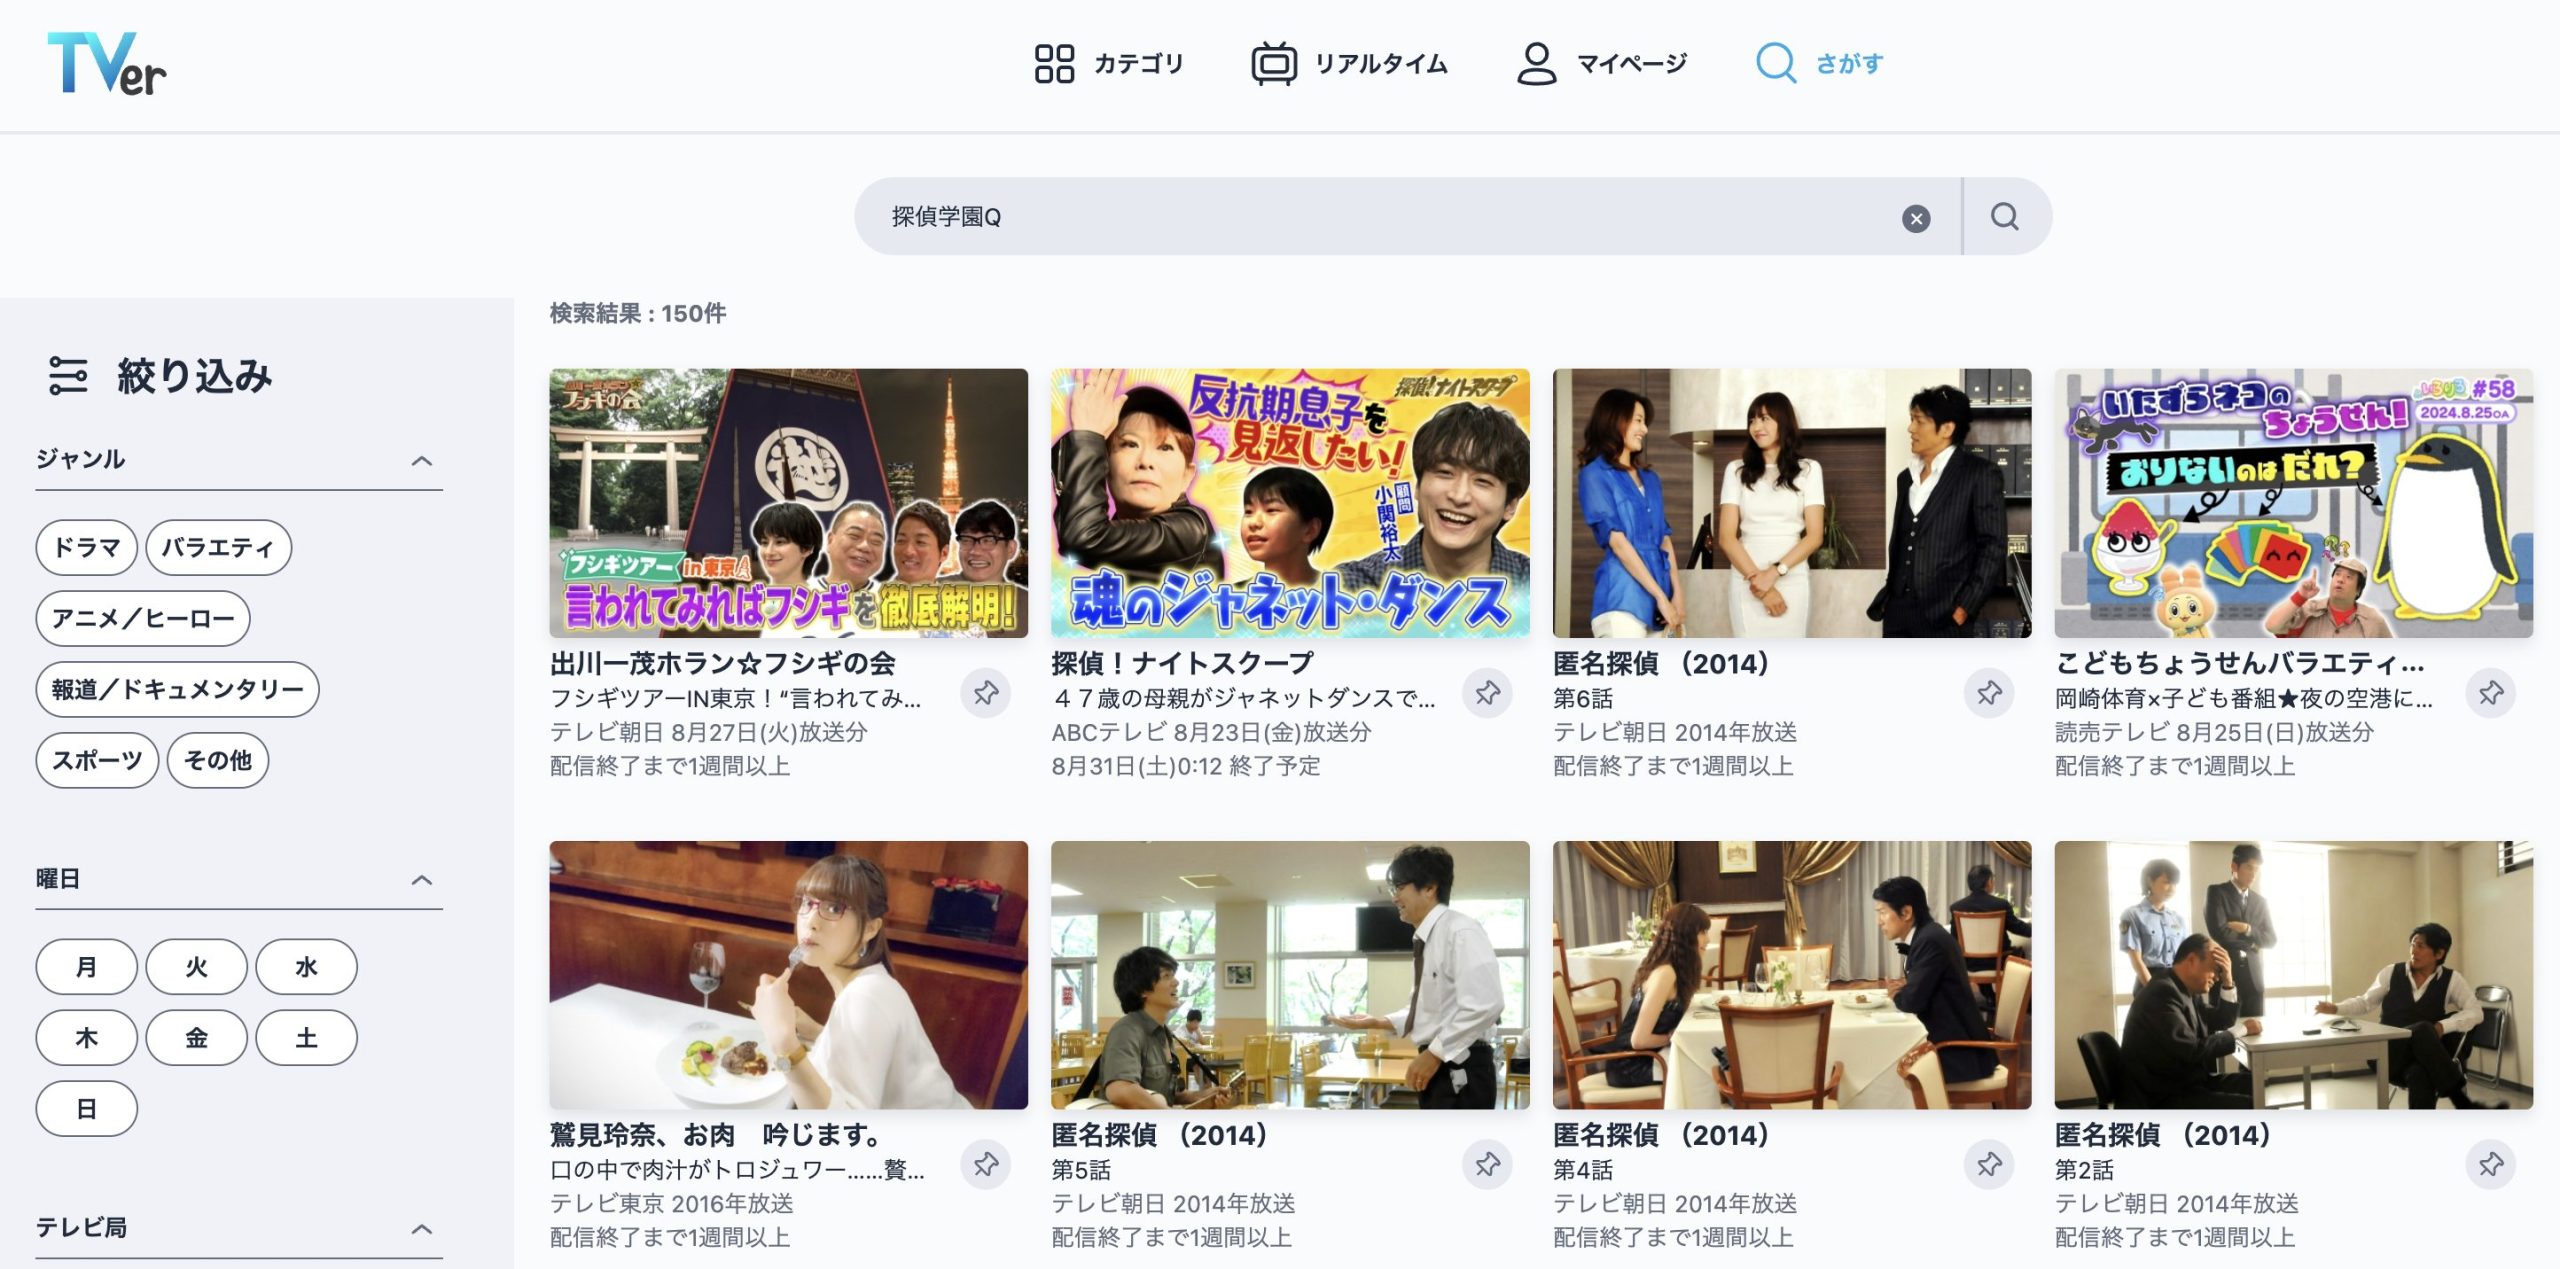Open the リアルタイム menu label

point(1381,64)
